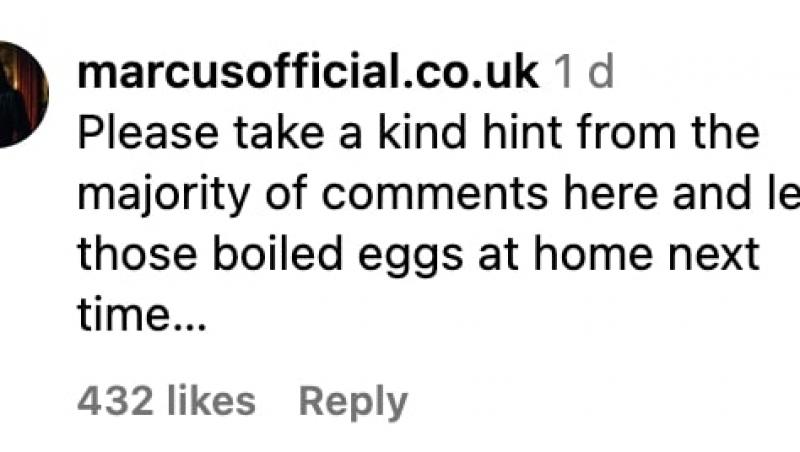Screen dimensions: 800x452
Task: Click the word "time..." ending the comment
Action: 141,317
